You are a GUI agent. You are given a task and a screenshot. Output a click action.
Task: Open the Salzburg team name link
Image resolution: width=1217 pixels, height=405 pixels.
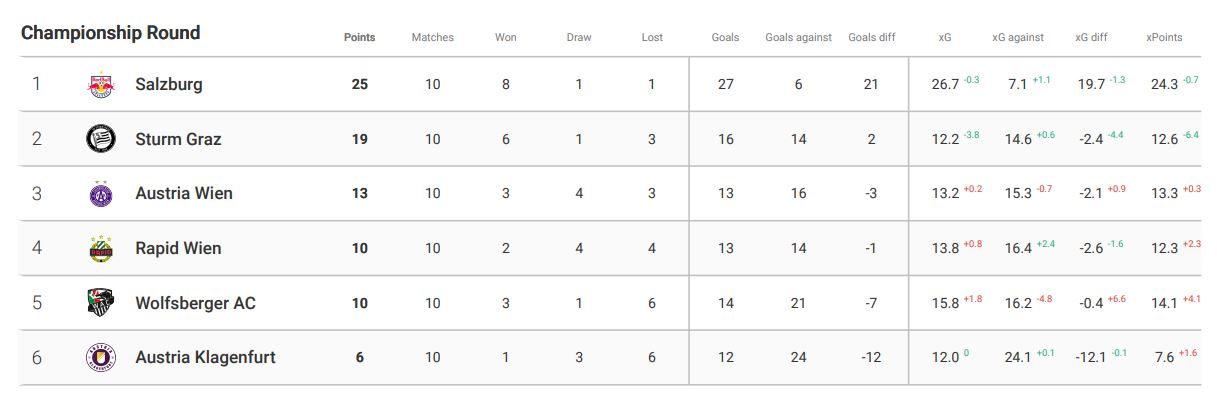click(x=169, y=85)
